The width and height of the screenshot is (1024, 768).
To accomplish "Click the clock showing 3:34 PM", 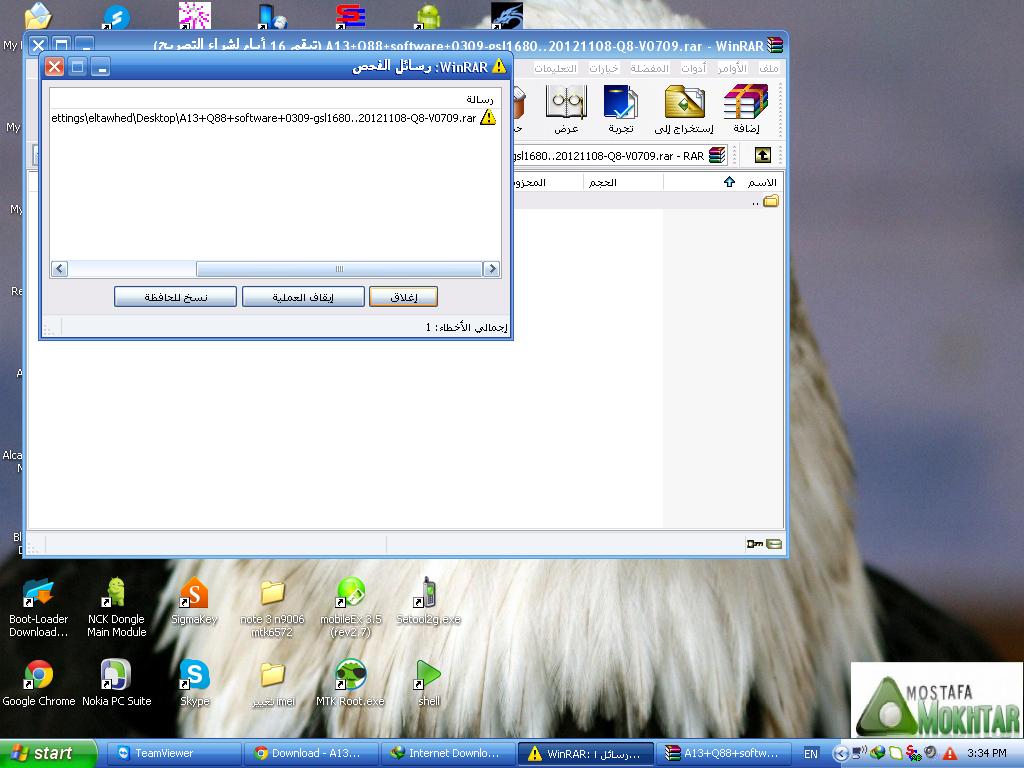I will pyautogui.click(x=986, y=753).
